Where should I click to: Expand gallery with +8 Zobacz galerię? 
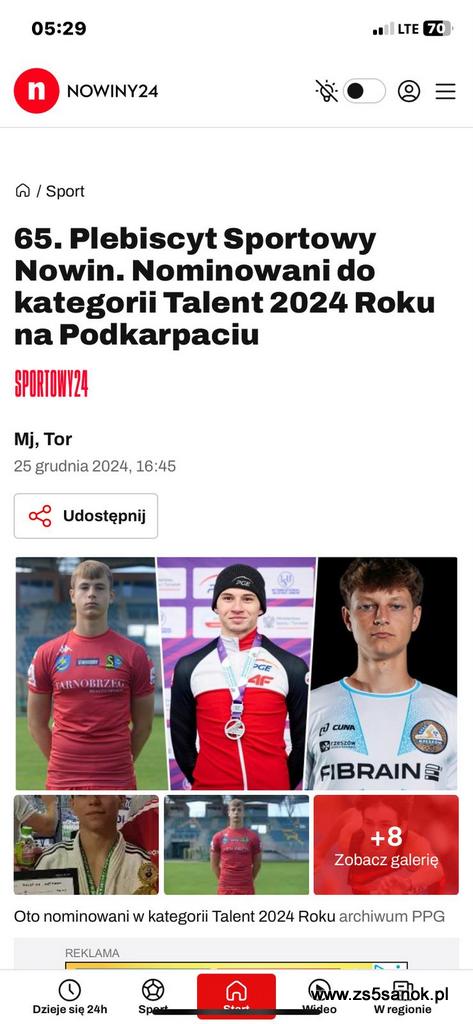point(386,844)
